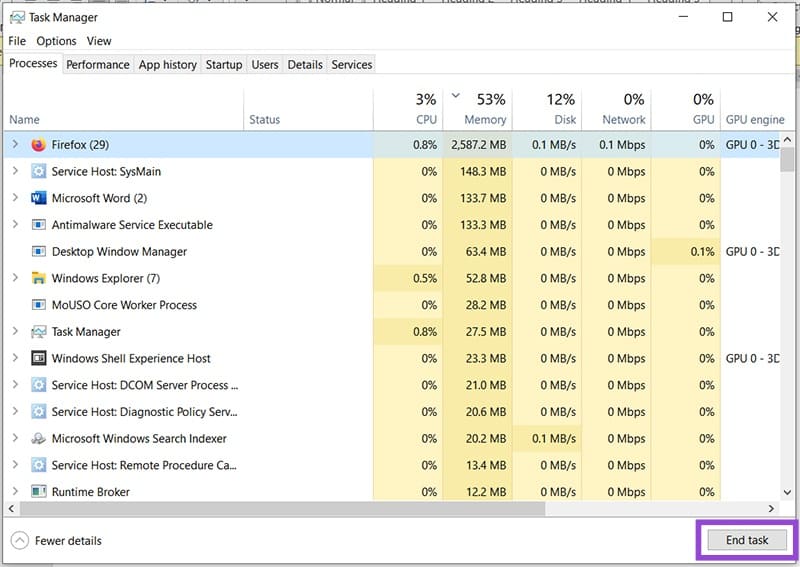Switch to the Users tab
Screen dimensions: 800x567
pos(265,65)
